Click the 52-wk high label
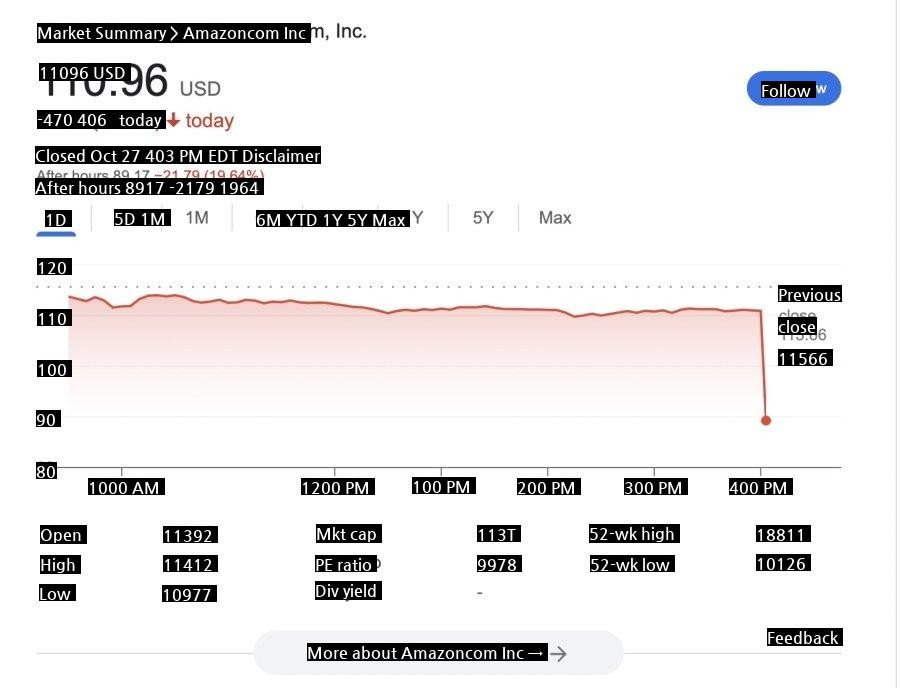 633,534
